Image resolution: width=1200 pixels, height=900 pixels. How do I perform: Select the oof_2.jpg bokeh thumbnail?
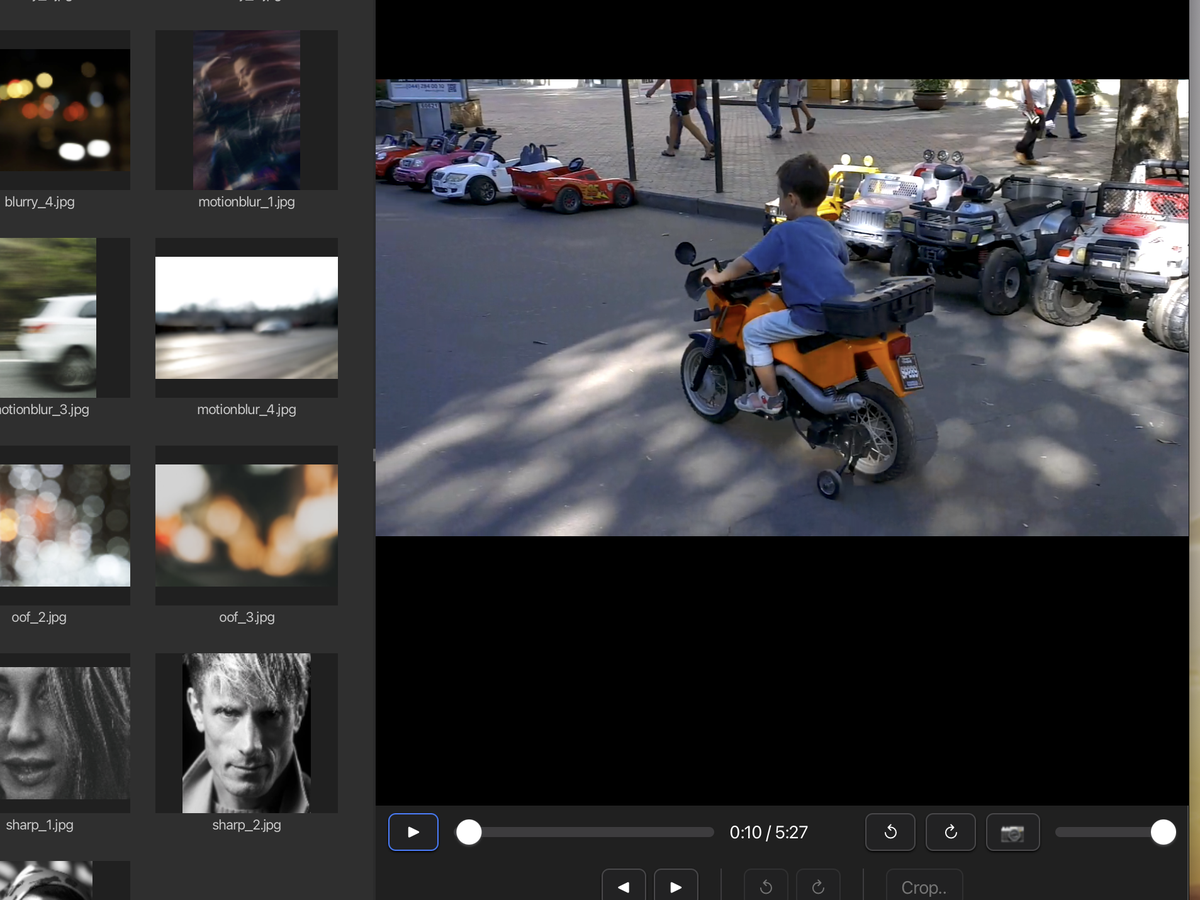click(65, 525)
